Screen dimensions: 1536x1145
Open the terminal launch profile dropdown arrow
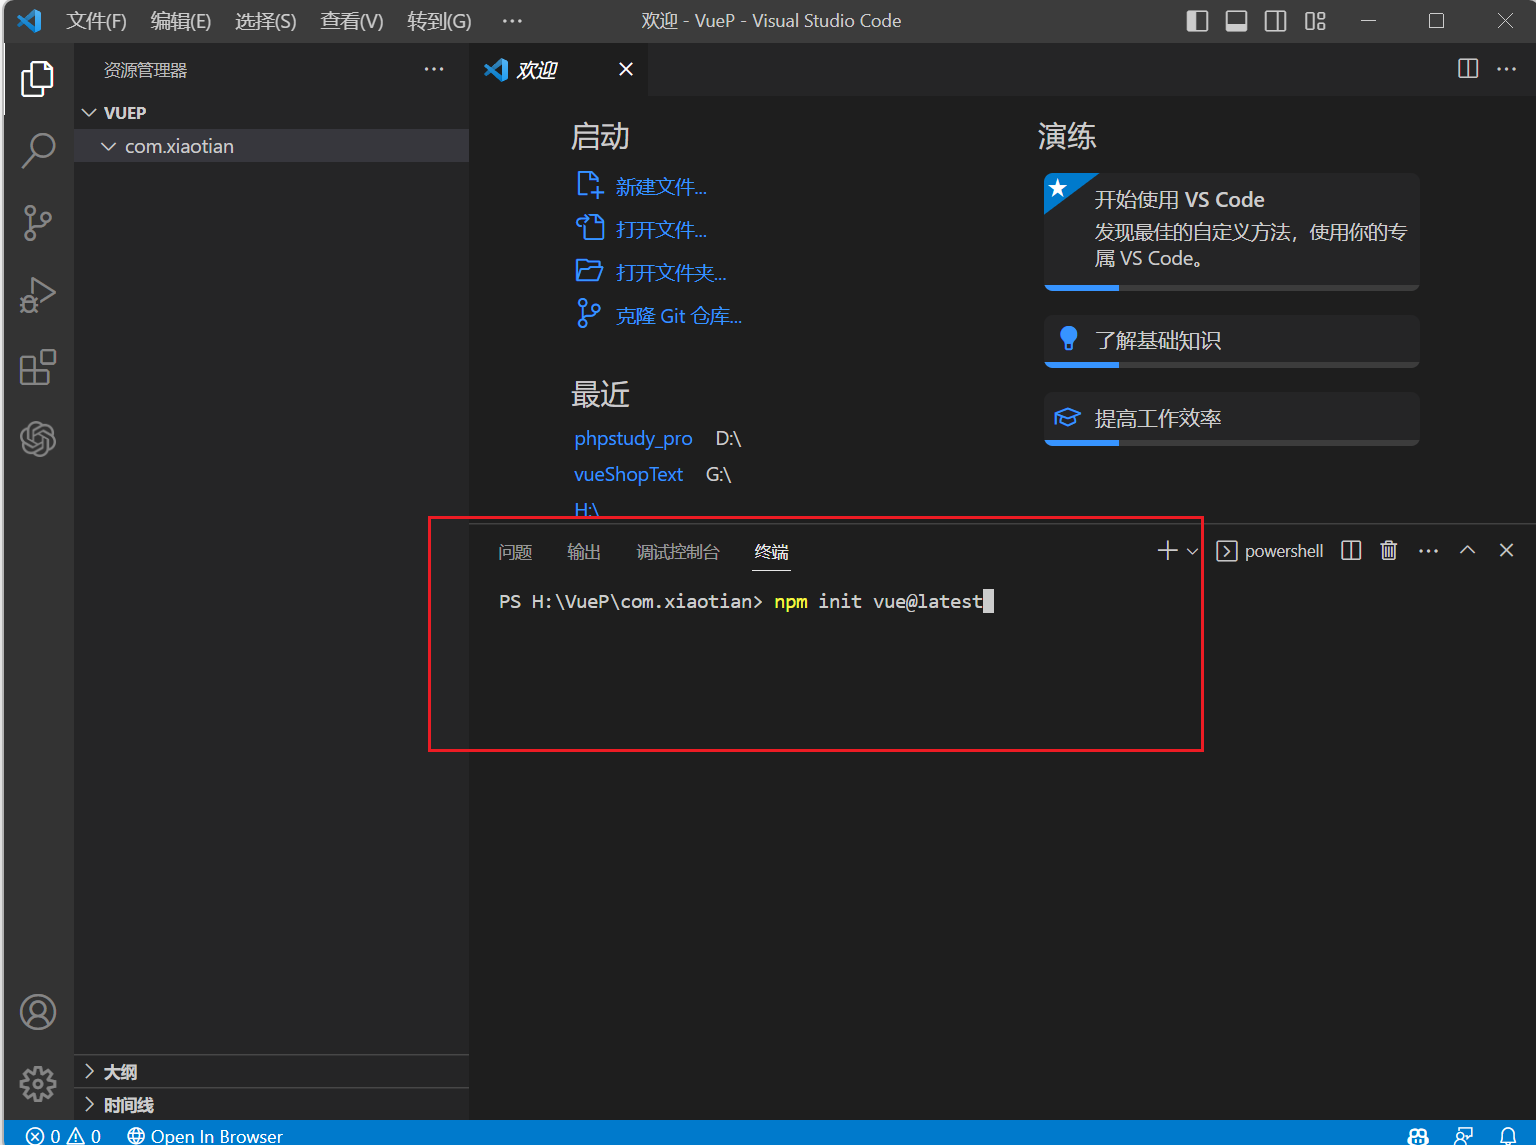(x=1192, y=551)
